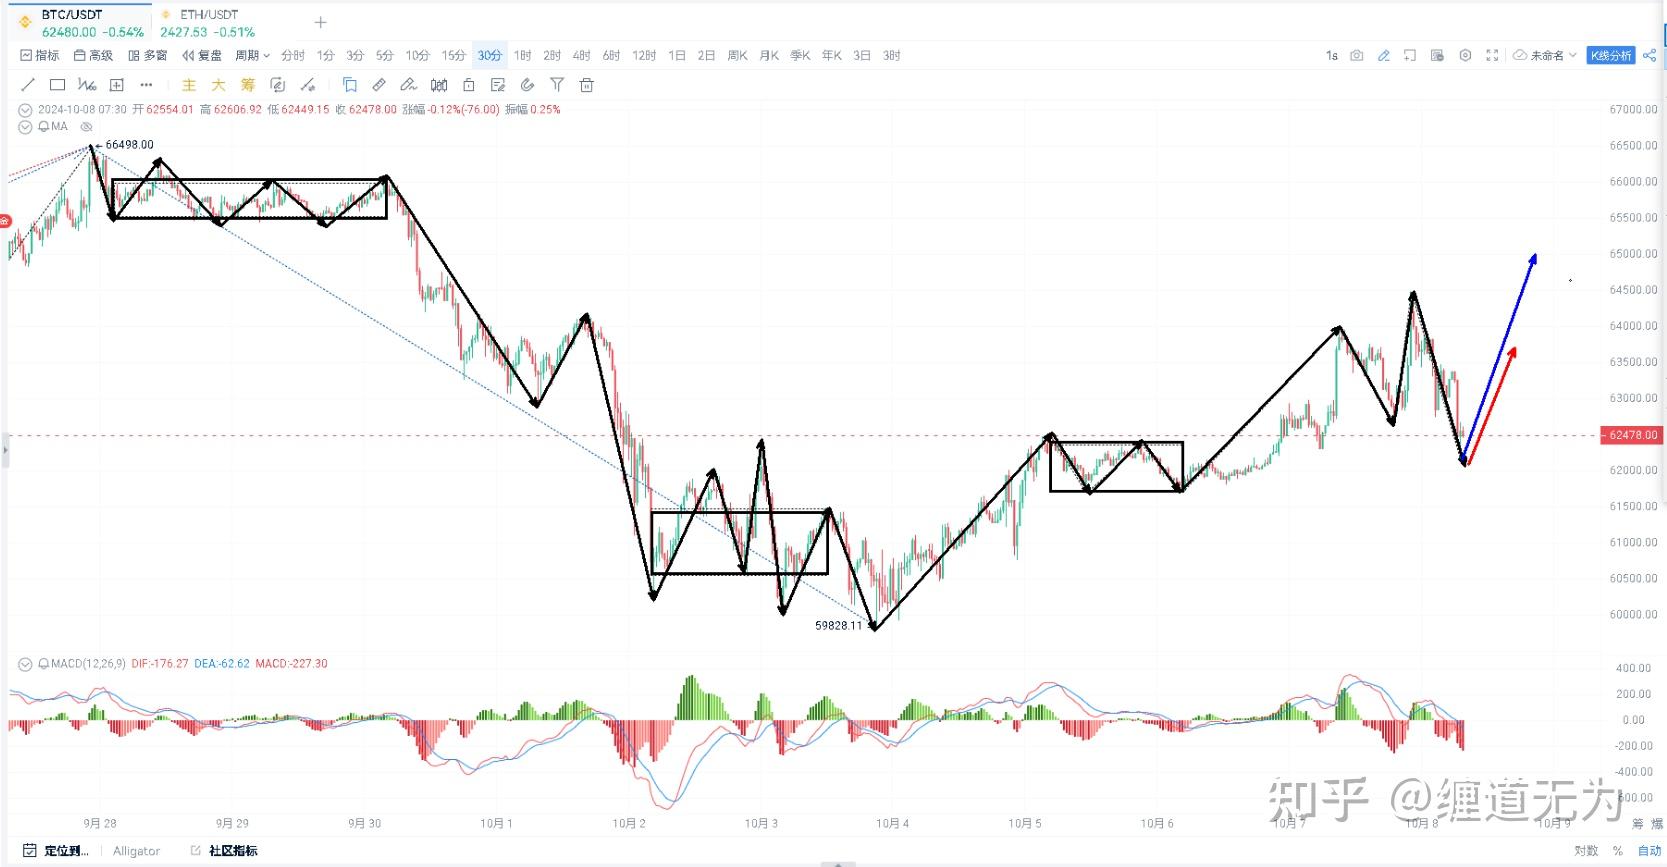Screen dimensions: 1667x867
Task: Click the blue pencil draw mode icon
Action: [x=1384, y=56]
